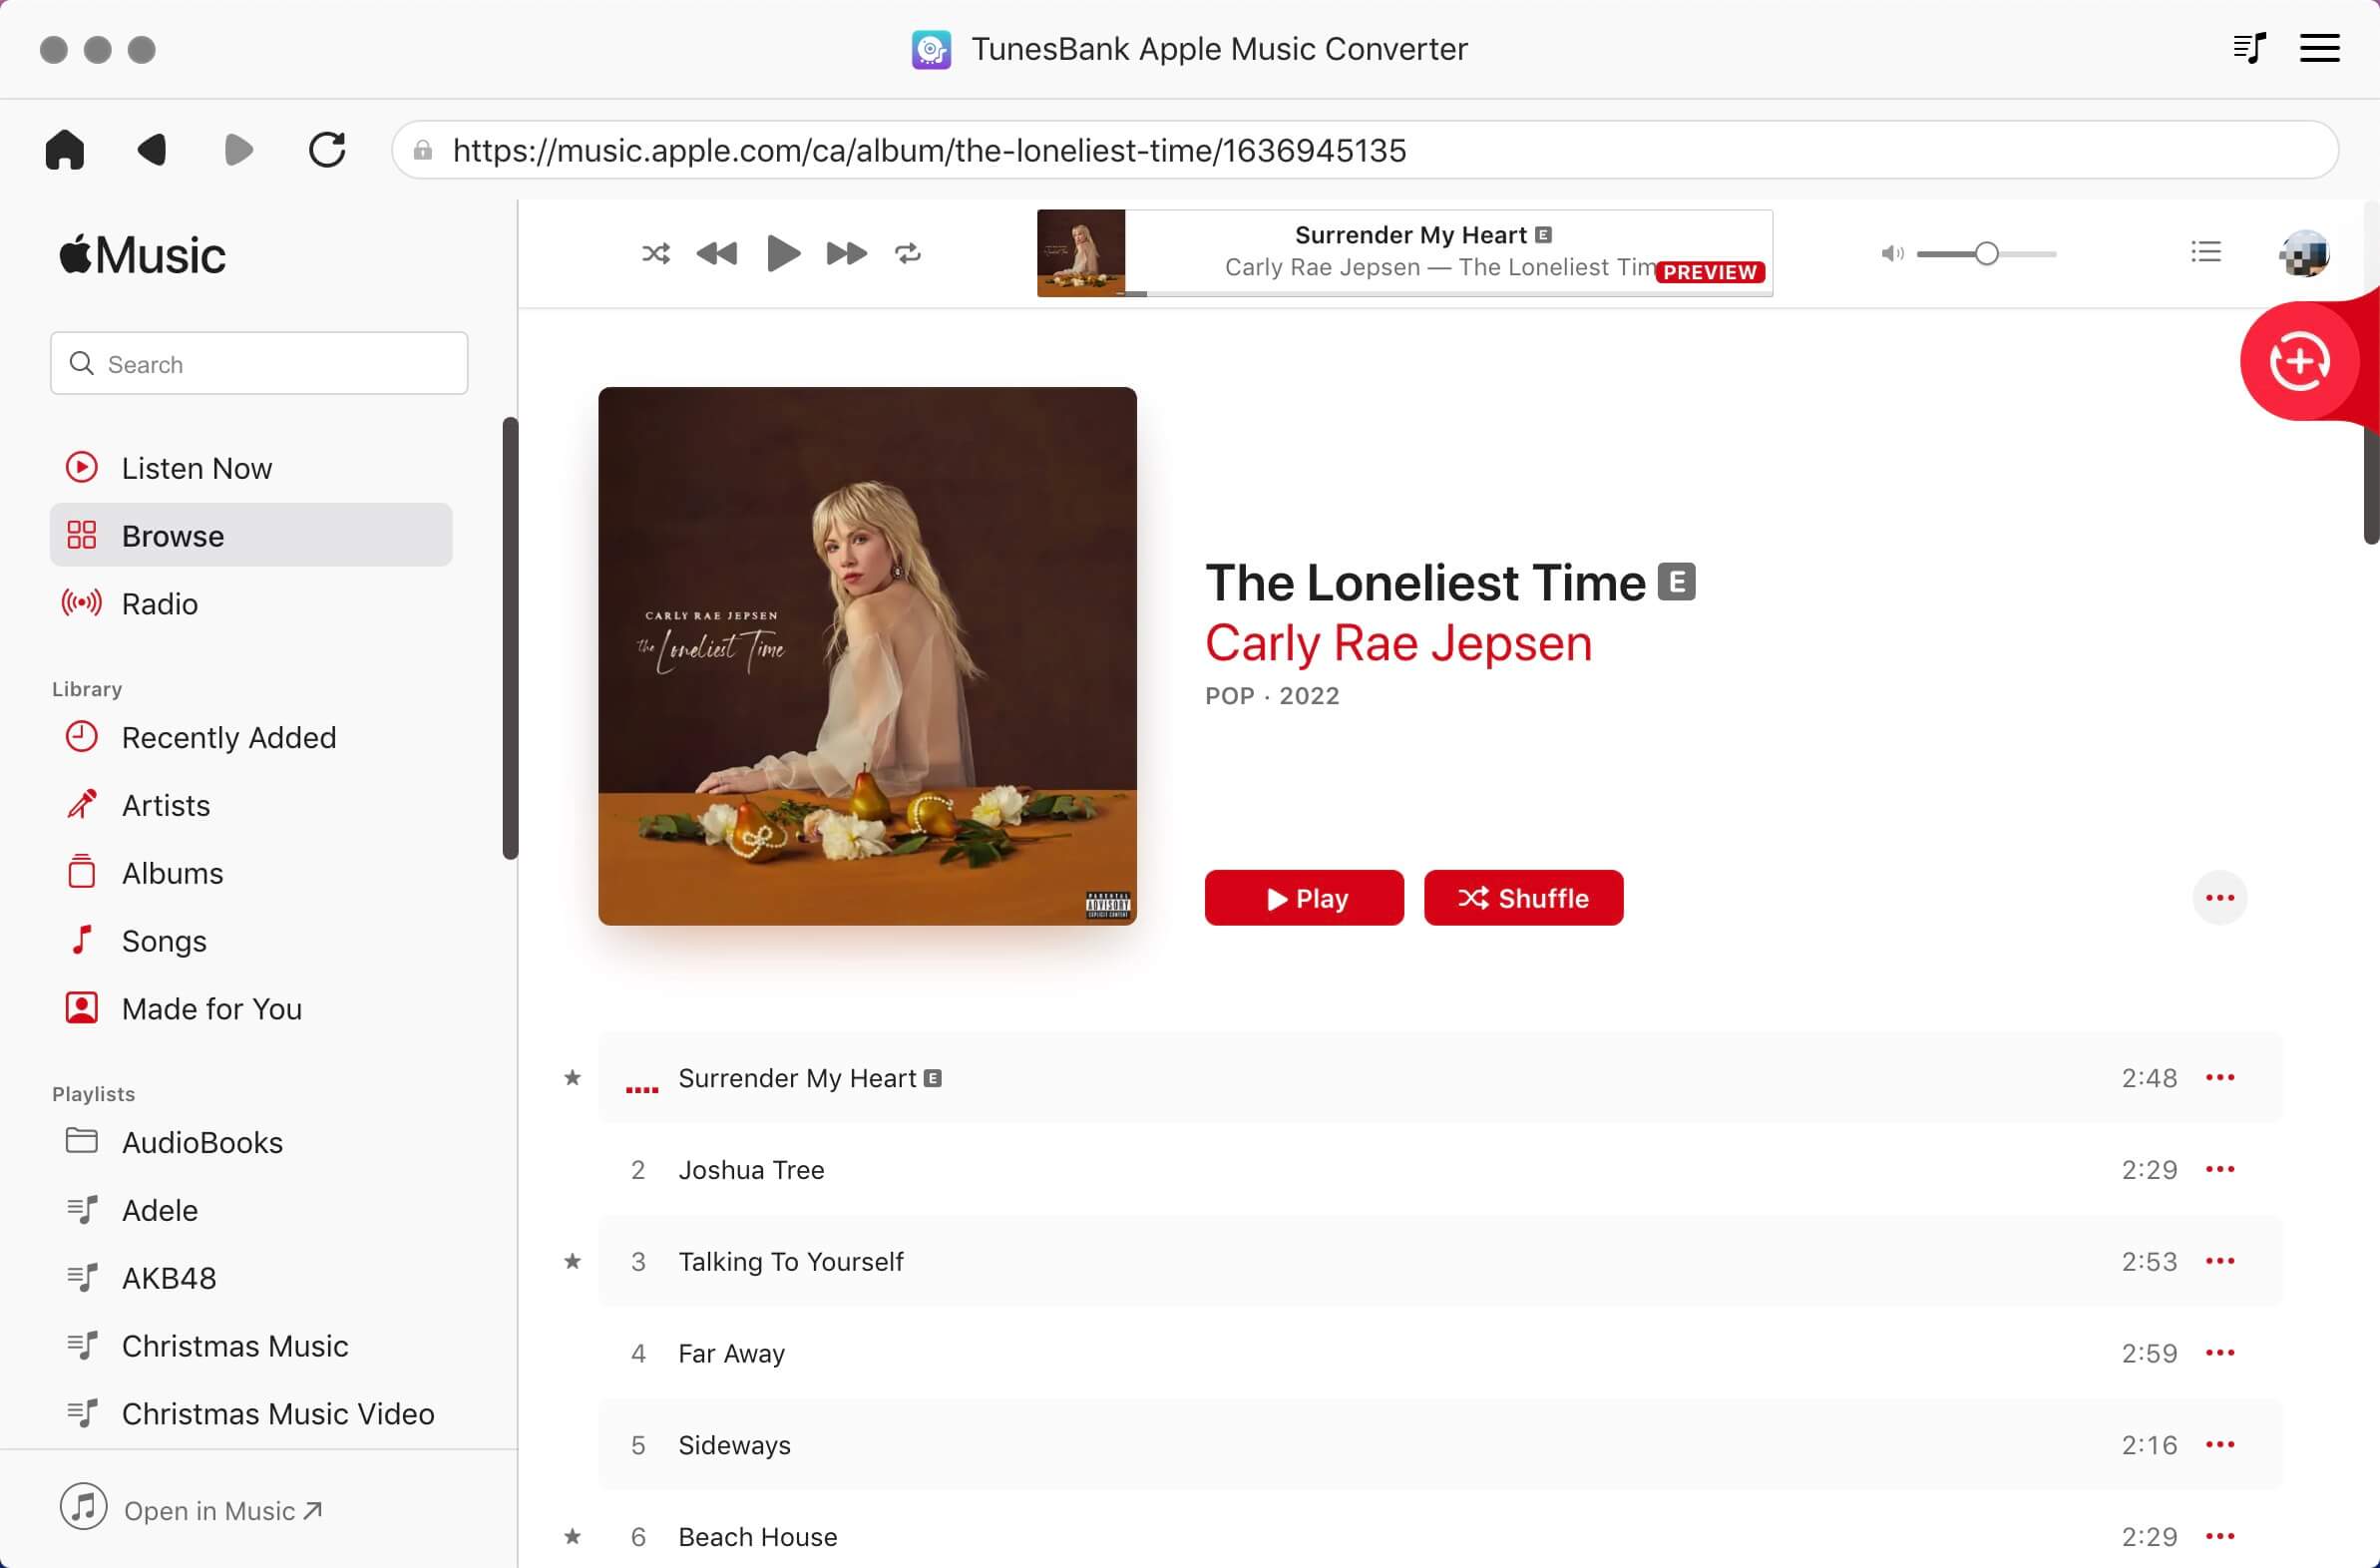Toggle shuffle mode on playback bar
Screen dimensions: 2380x1568
click(654, 252)
